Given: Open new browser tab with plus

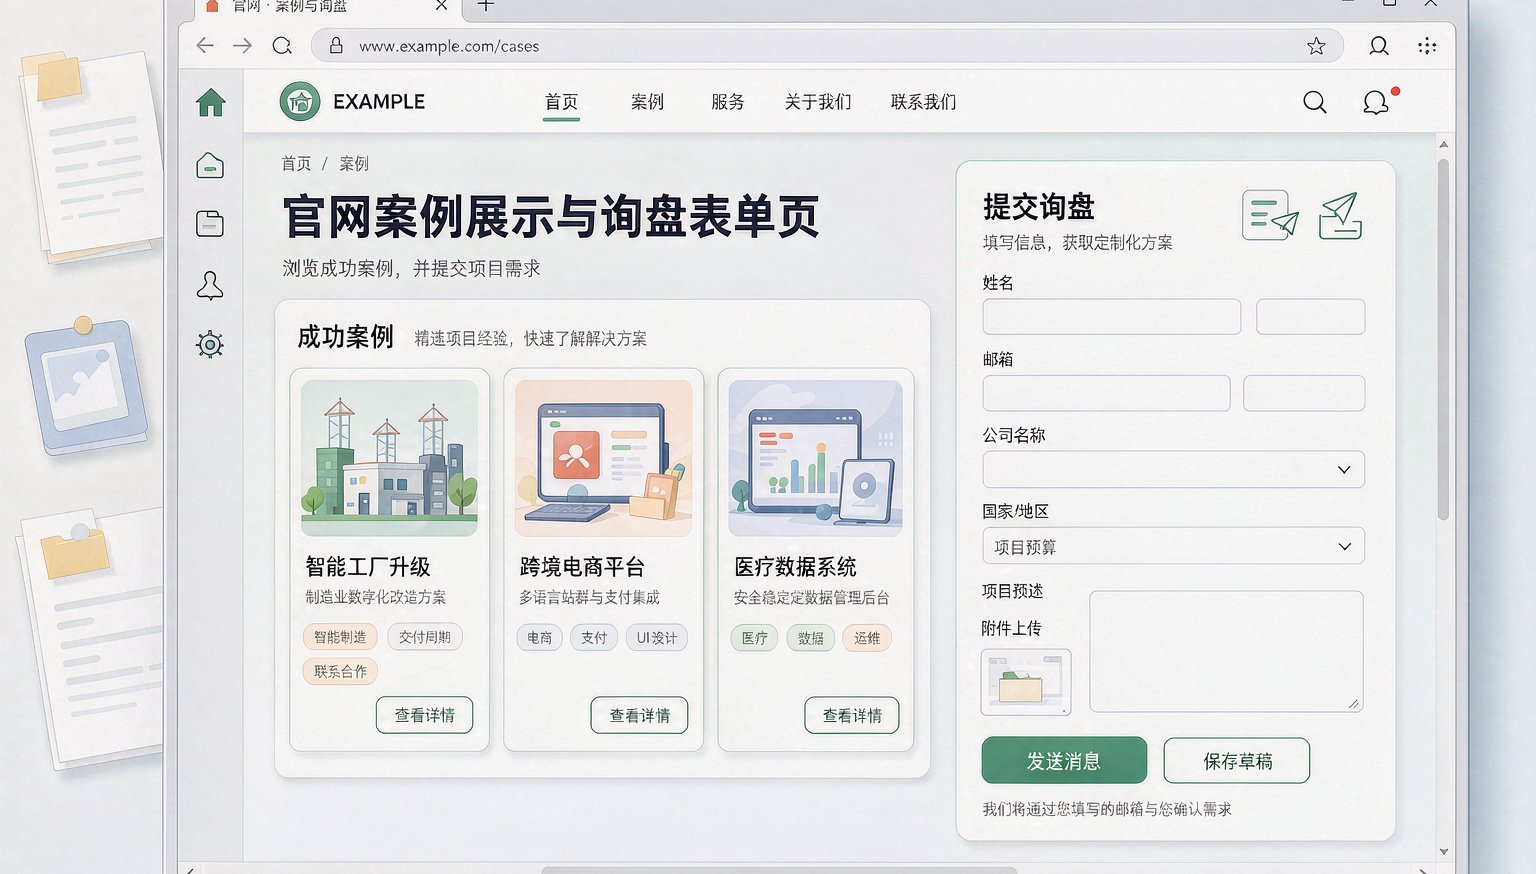Looking at the screenshot, I should point(486,5).
